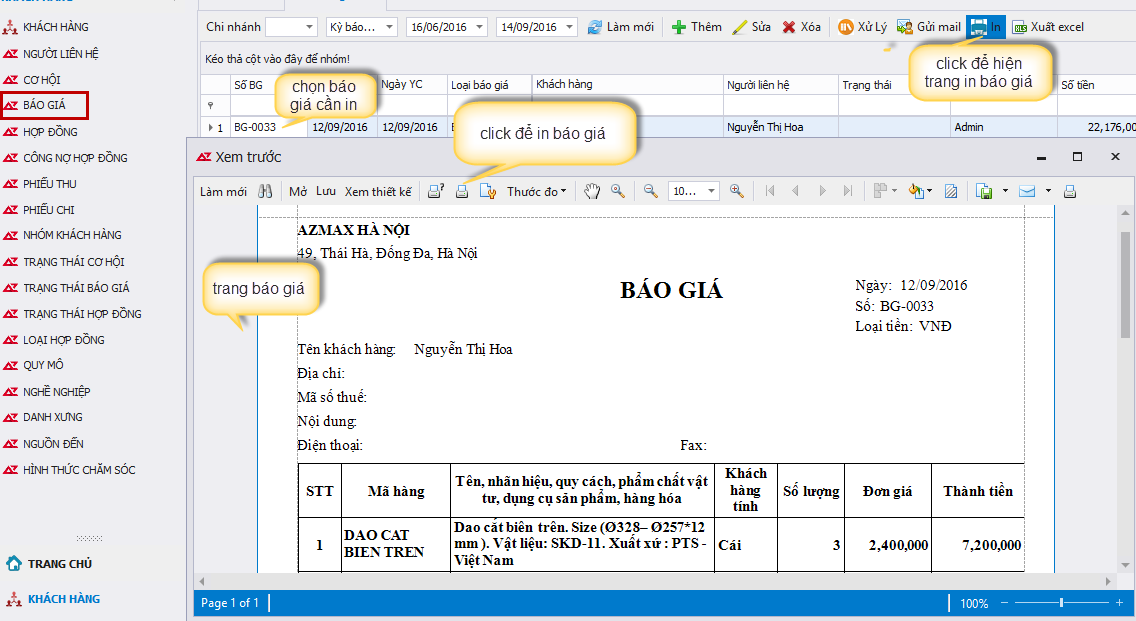1136x621 pixels.
Task: Click the send via e-mail icon
Action: click(x=1027, y=191)
